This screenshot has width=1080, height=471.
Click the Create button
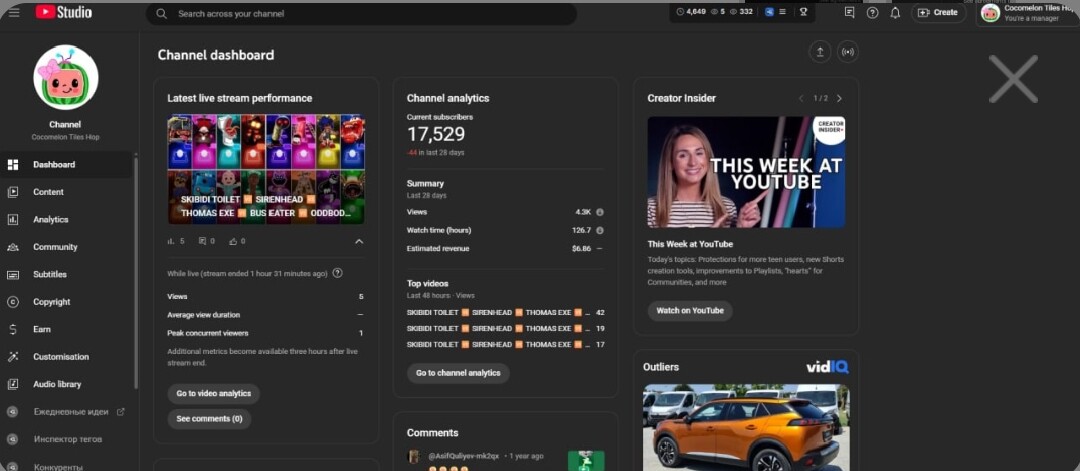[x=939, y=12]
